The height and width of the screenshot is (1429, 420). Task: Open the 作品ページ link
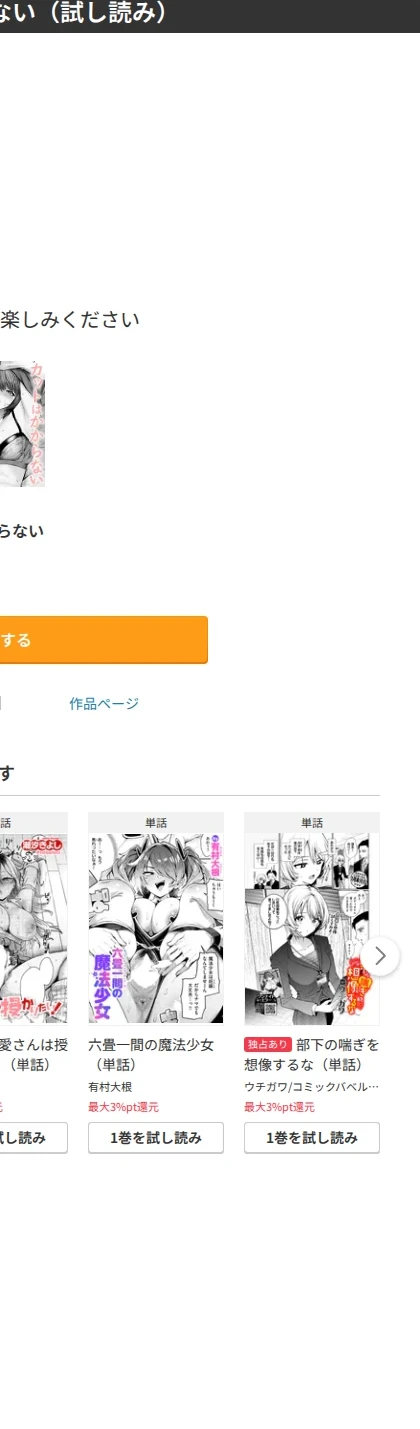click(x=104, y=704)
